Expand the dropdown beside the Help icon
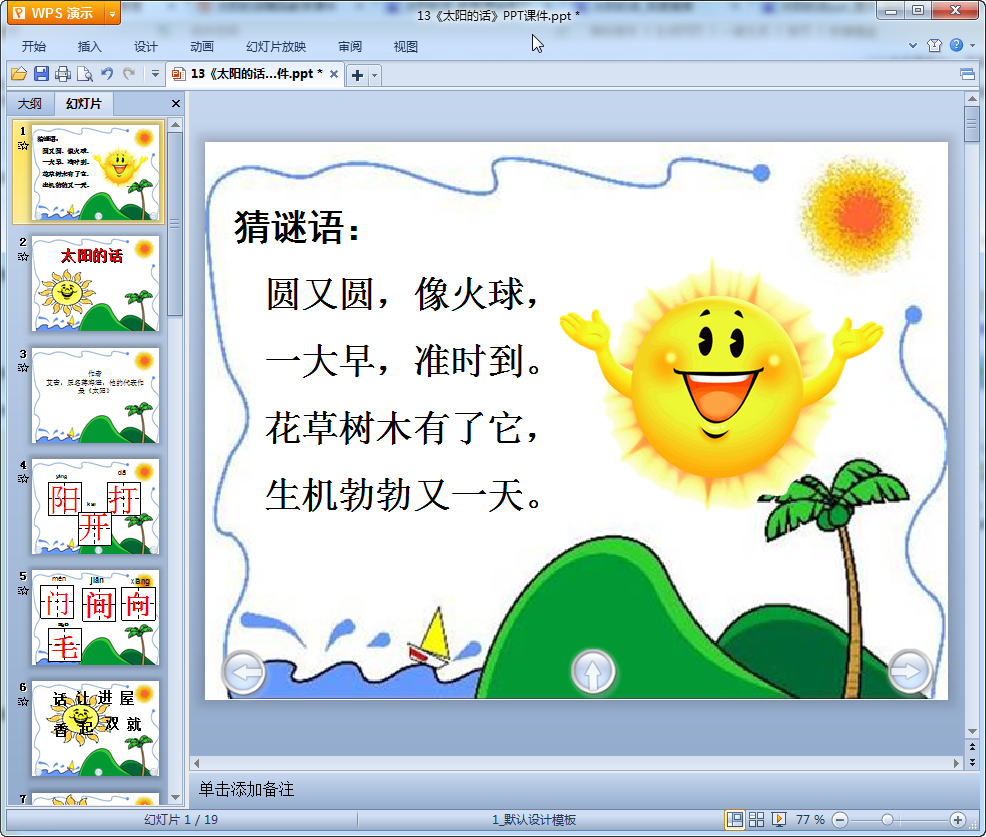The width and height of the screenshot is (986, 837). (x=971, y=46)
